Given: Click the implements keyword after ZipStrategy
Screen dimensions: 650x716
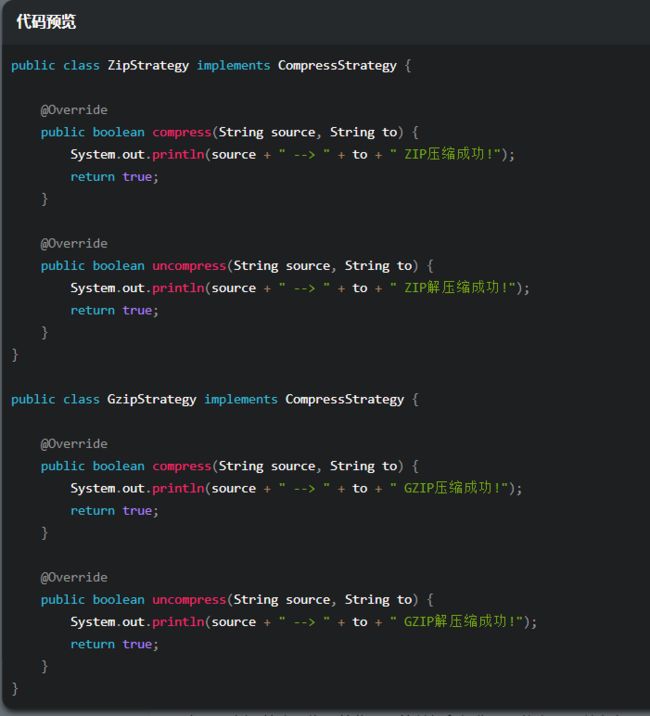Looking at the screenshot, I should click(233, 65).
